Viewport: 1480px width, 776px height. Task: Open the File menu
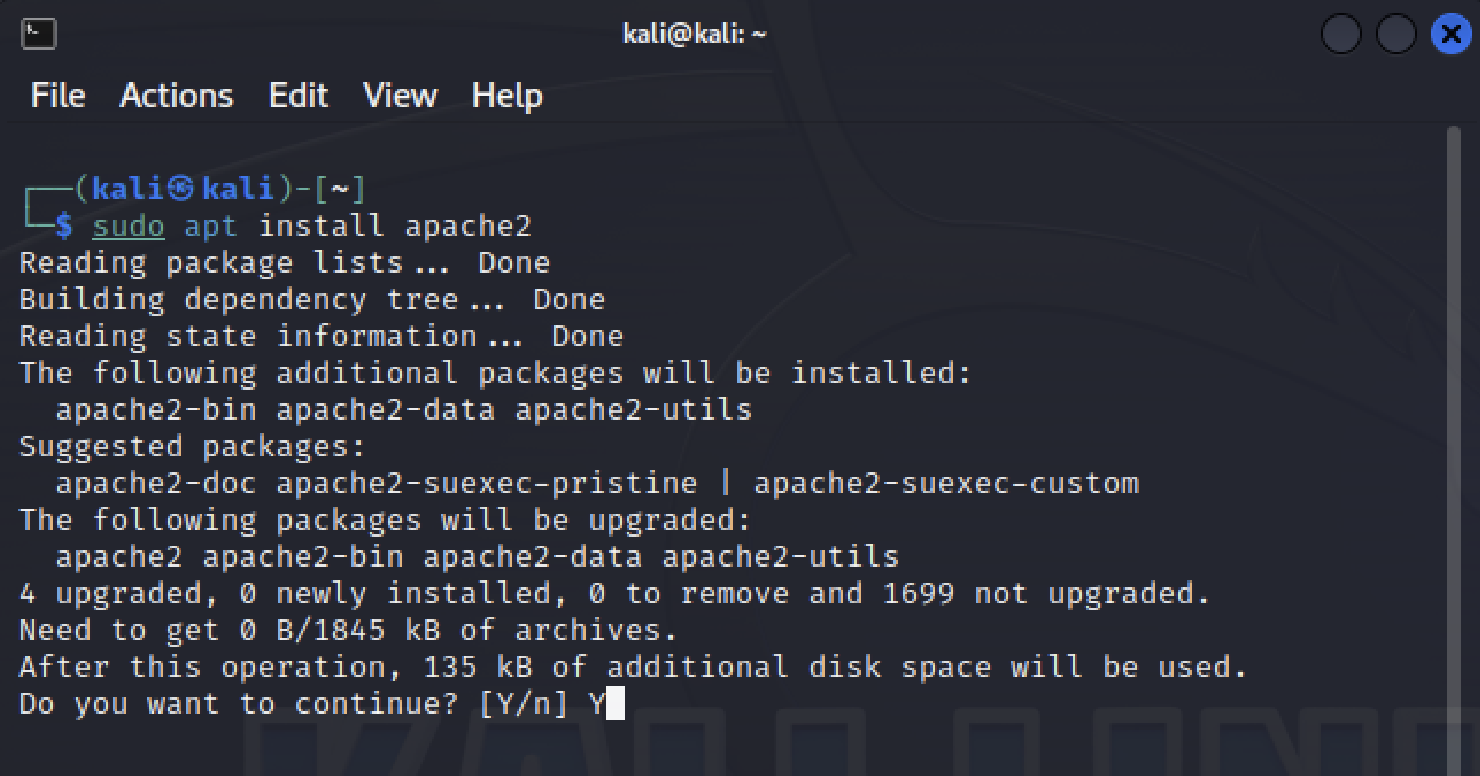coord(58,96)
